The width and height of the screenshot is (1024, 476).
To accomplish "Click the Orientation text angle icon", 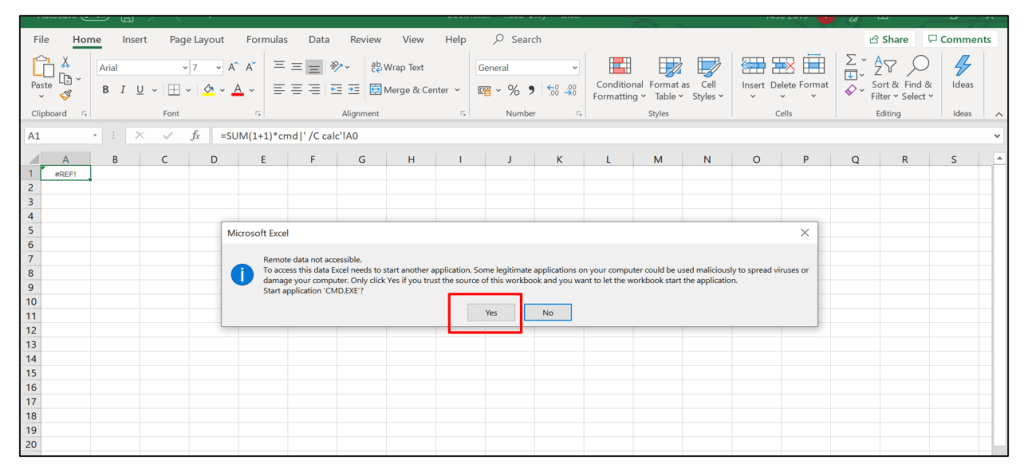I will tap(336, 67).
